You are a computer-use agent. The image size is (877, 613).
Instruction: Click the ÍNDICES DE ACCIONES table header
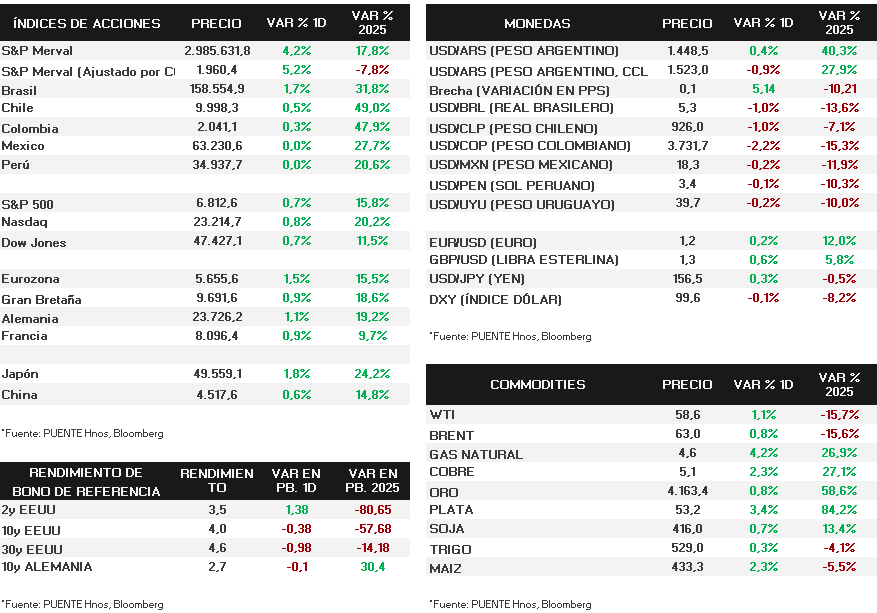coord(88,23)
